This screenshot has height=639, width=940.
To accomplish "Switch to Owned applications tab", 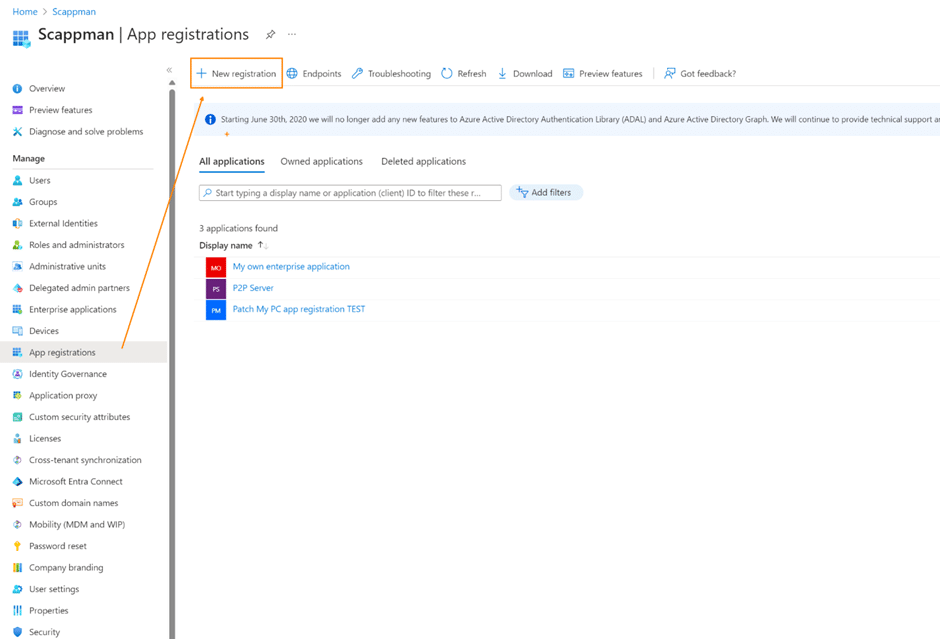I will pos(321,161).
